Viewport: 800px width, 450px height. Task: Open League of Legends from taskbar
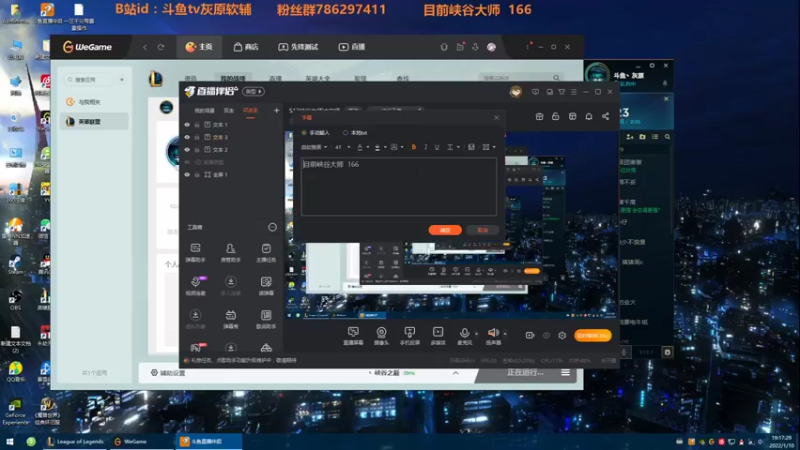click(x=75, y=441)
